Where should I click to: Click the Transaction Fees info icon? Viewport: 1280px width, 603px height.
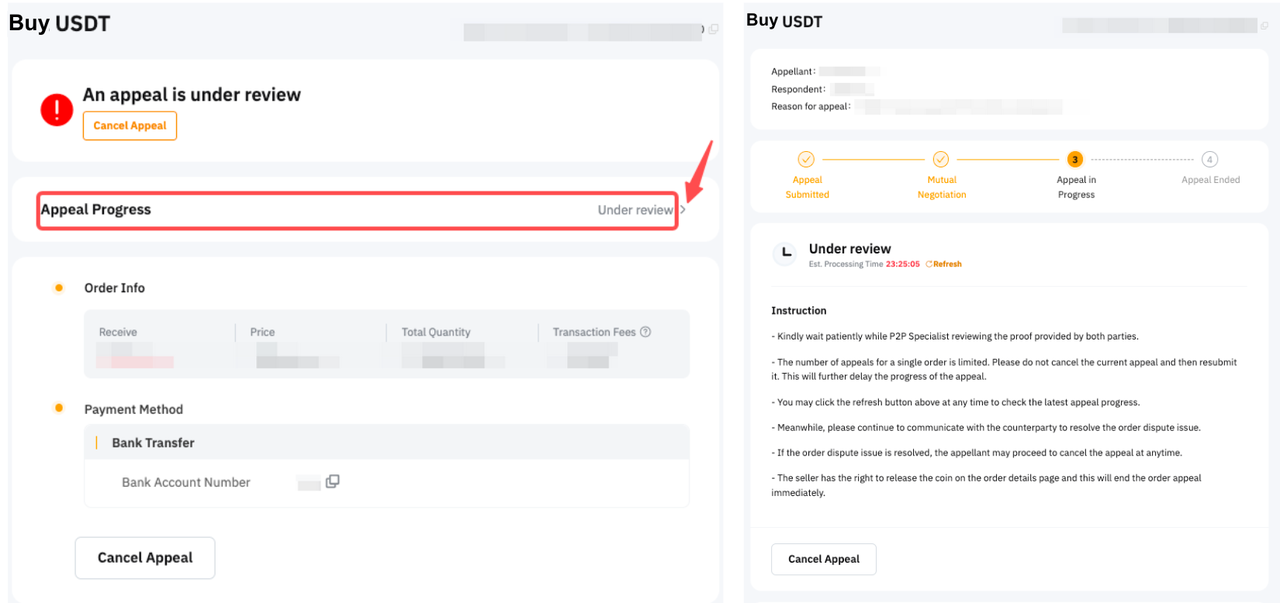[645, 332]
